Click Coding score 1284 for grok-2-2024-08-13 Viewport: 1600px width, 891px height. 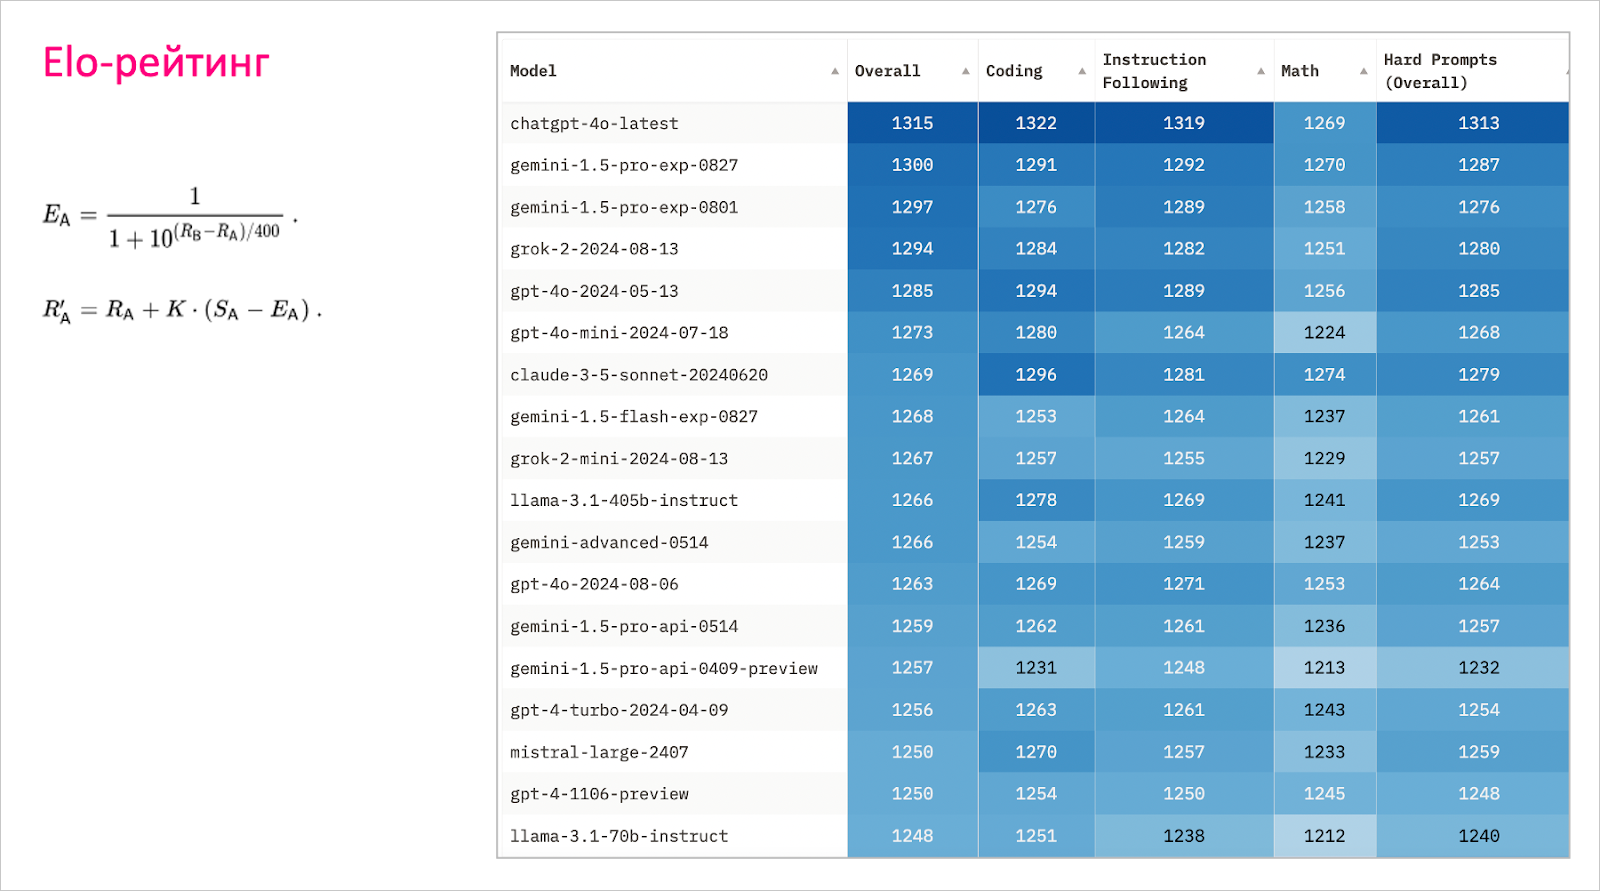click(1036, 249)
